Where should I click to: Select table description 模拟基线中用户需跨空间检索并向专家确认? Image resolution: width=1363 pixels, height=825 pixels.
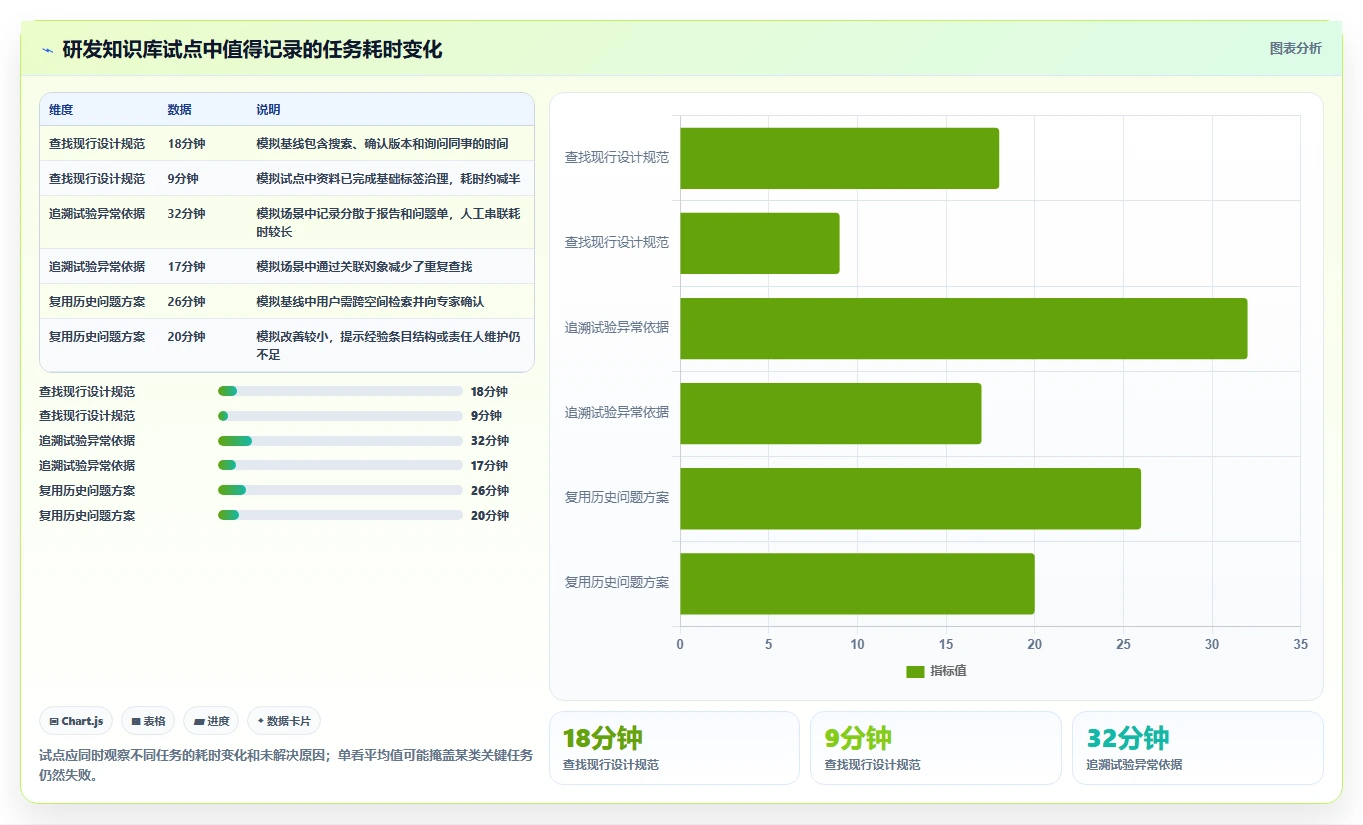tap(370, 302)
